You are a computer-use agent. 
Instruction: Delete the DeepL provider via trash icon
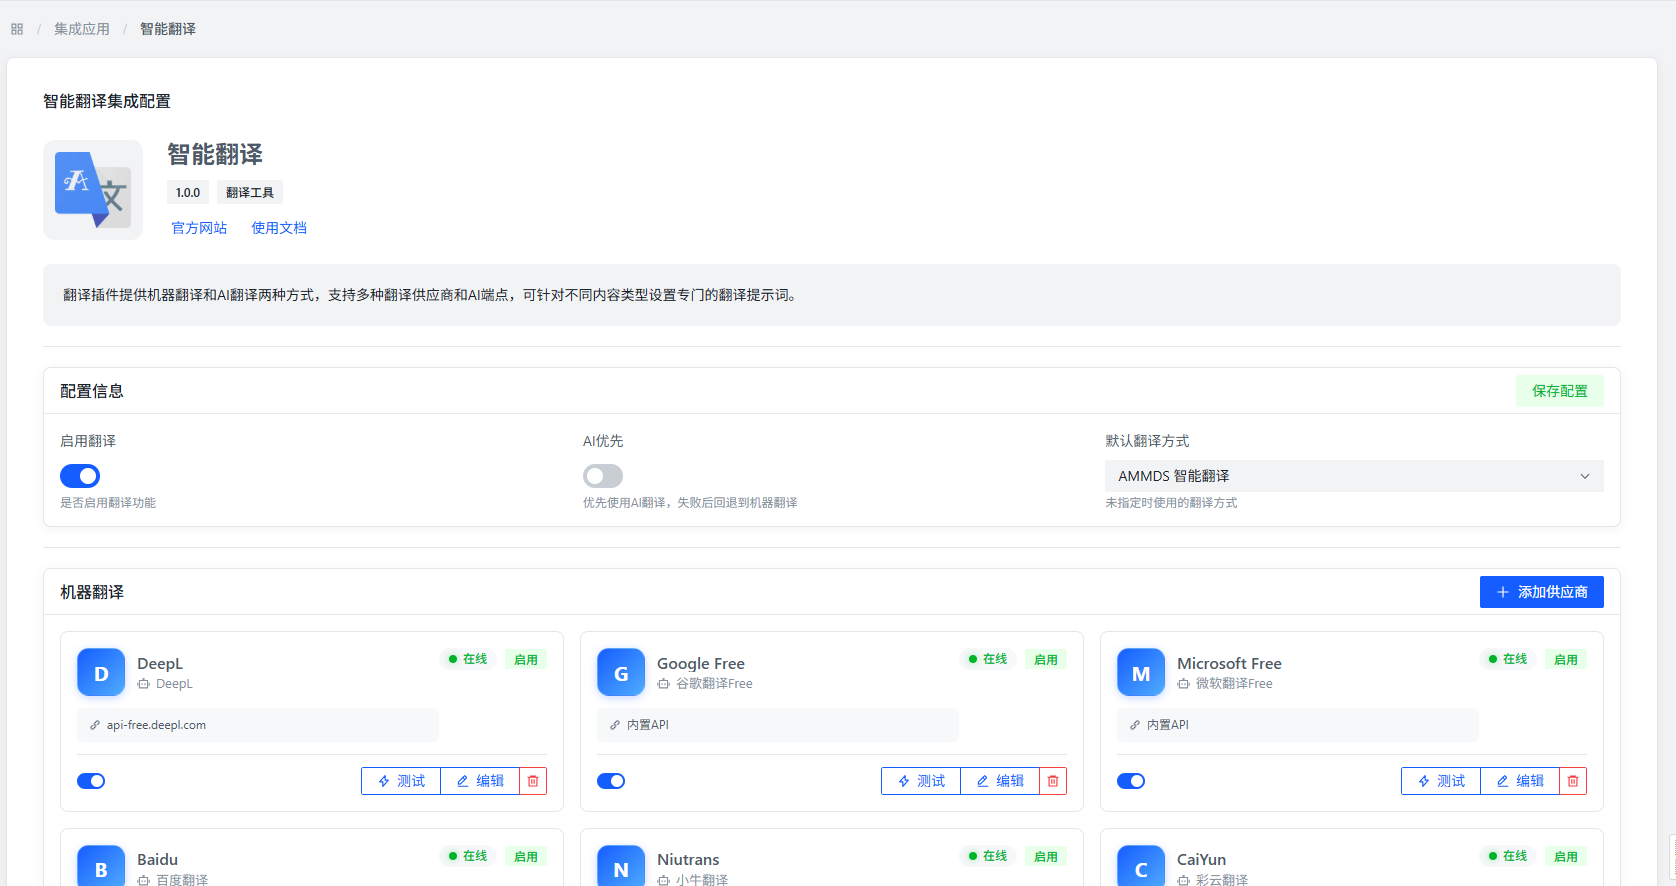click(x=533, y=781)
